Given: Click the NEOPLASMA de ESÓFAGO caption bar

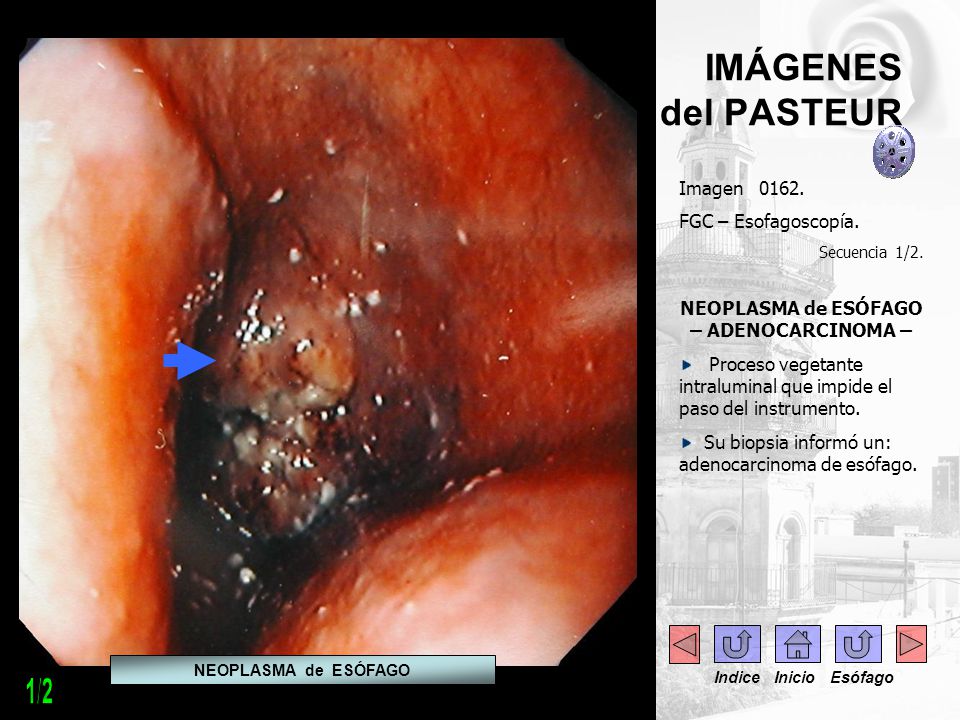Looking at the screenshot, I should pyautogui.click(x=302, y=670).
